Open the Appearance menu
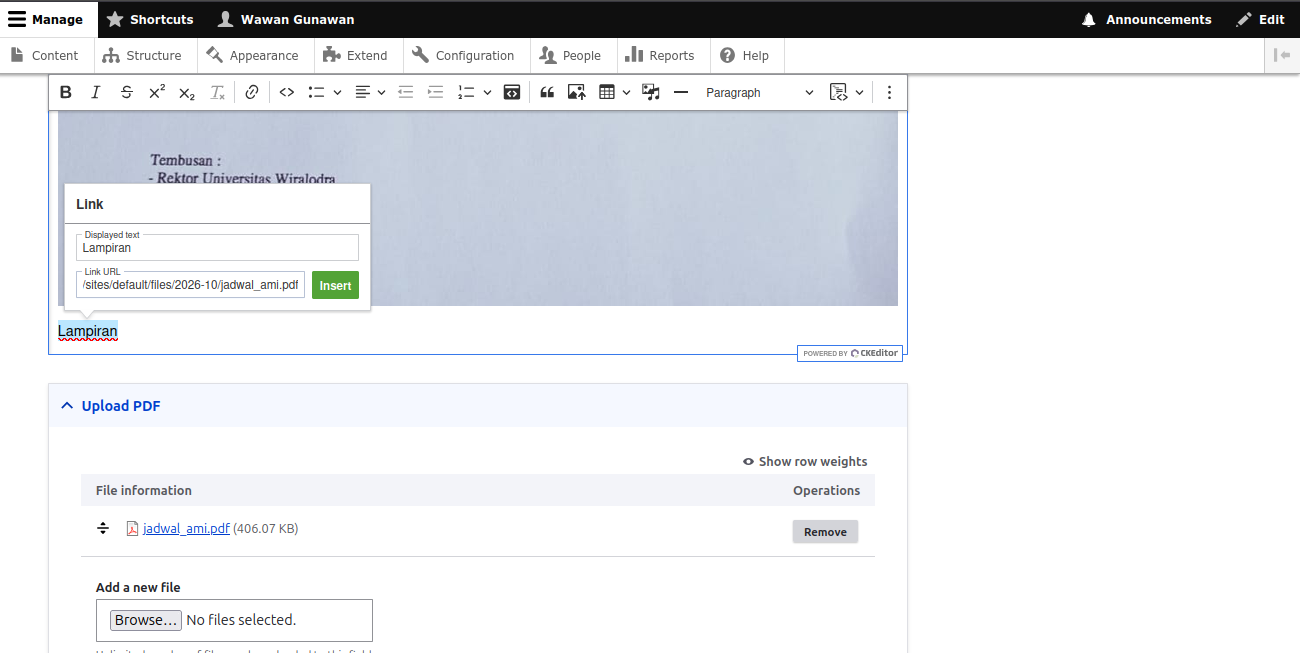Viewport: 1300px width, 653px height. pyautogui.click(x=254, y=56)
